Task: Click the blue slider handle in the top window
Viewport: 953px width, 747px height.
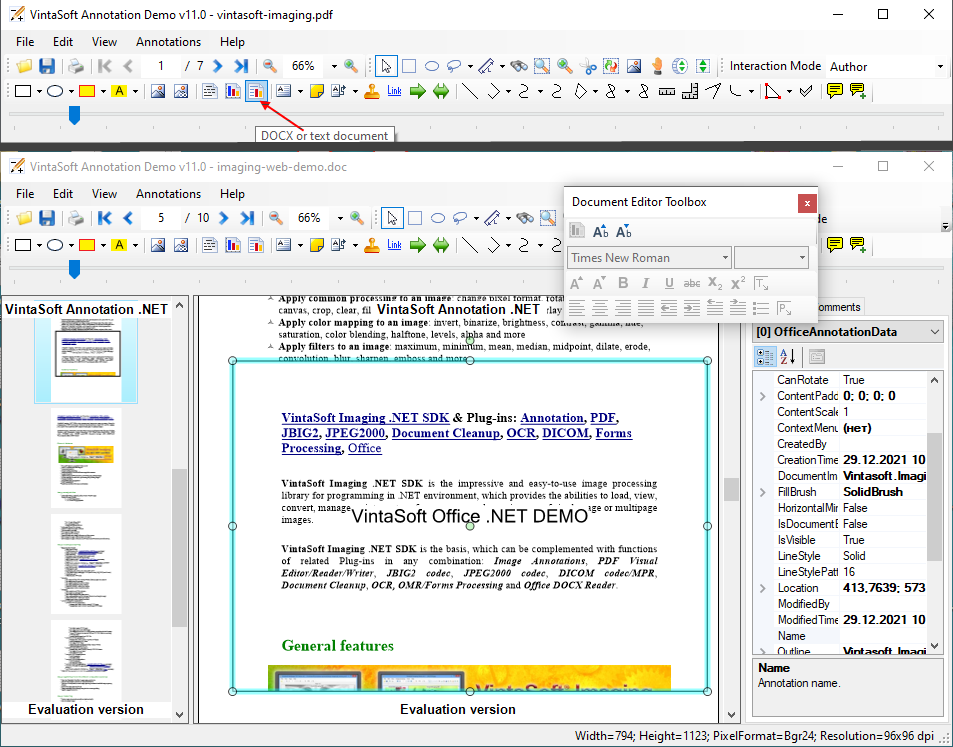Action: 74,116
